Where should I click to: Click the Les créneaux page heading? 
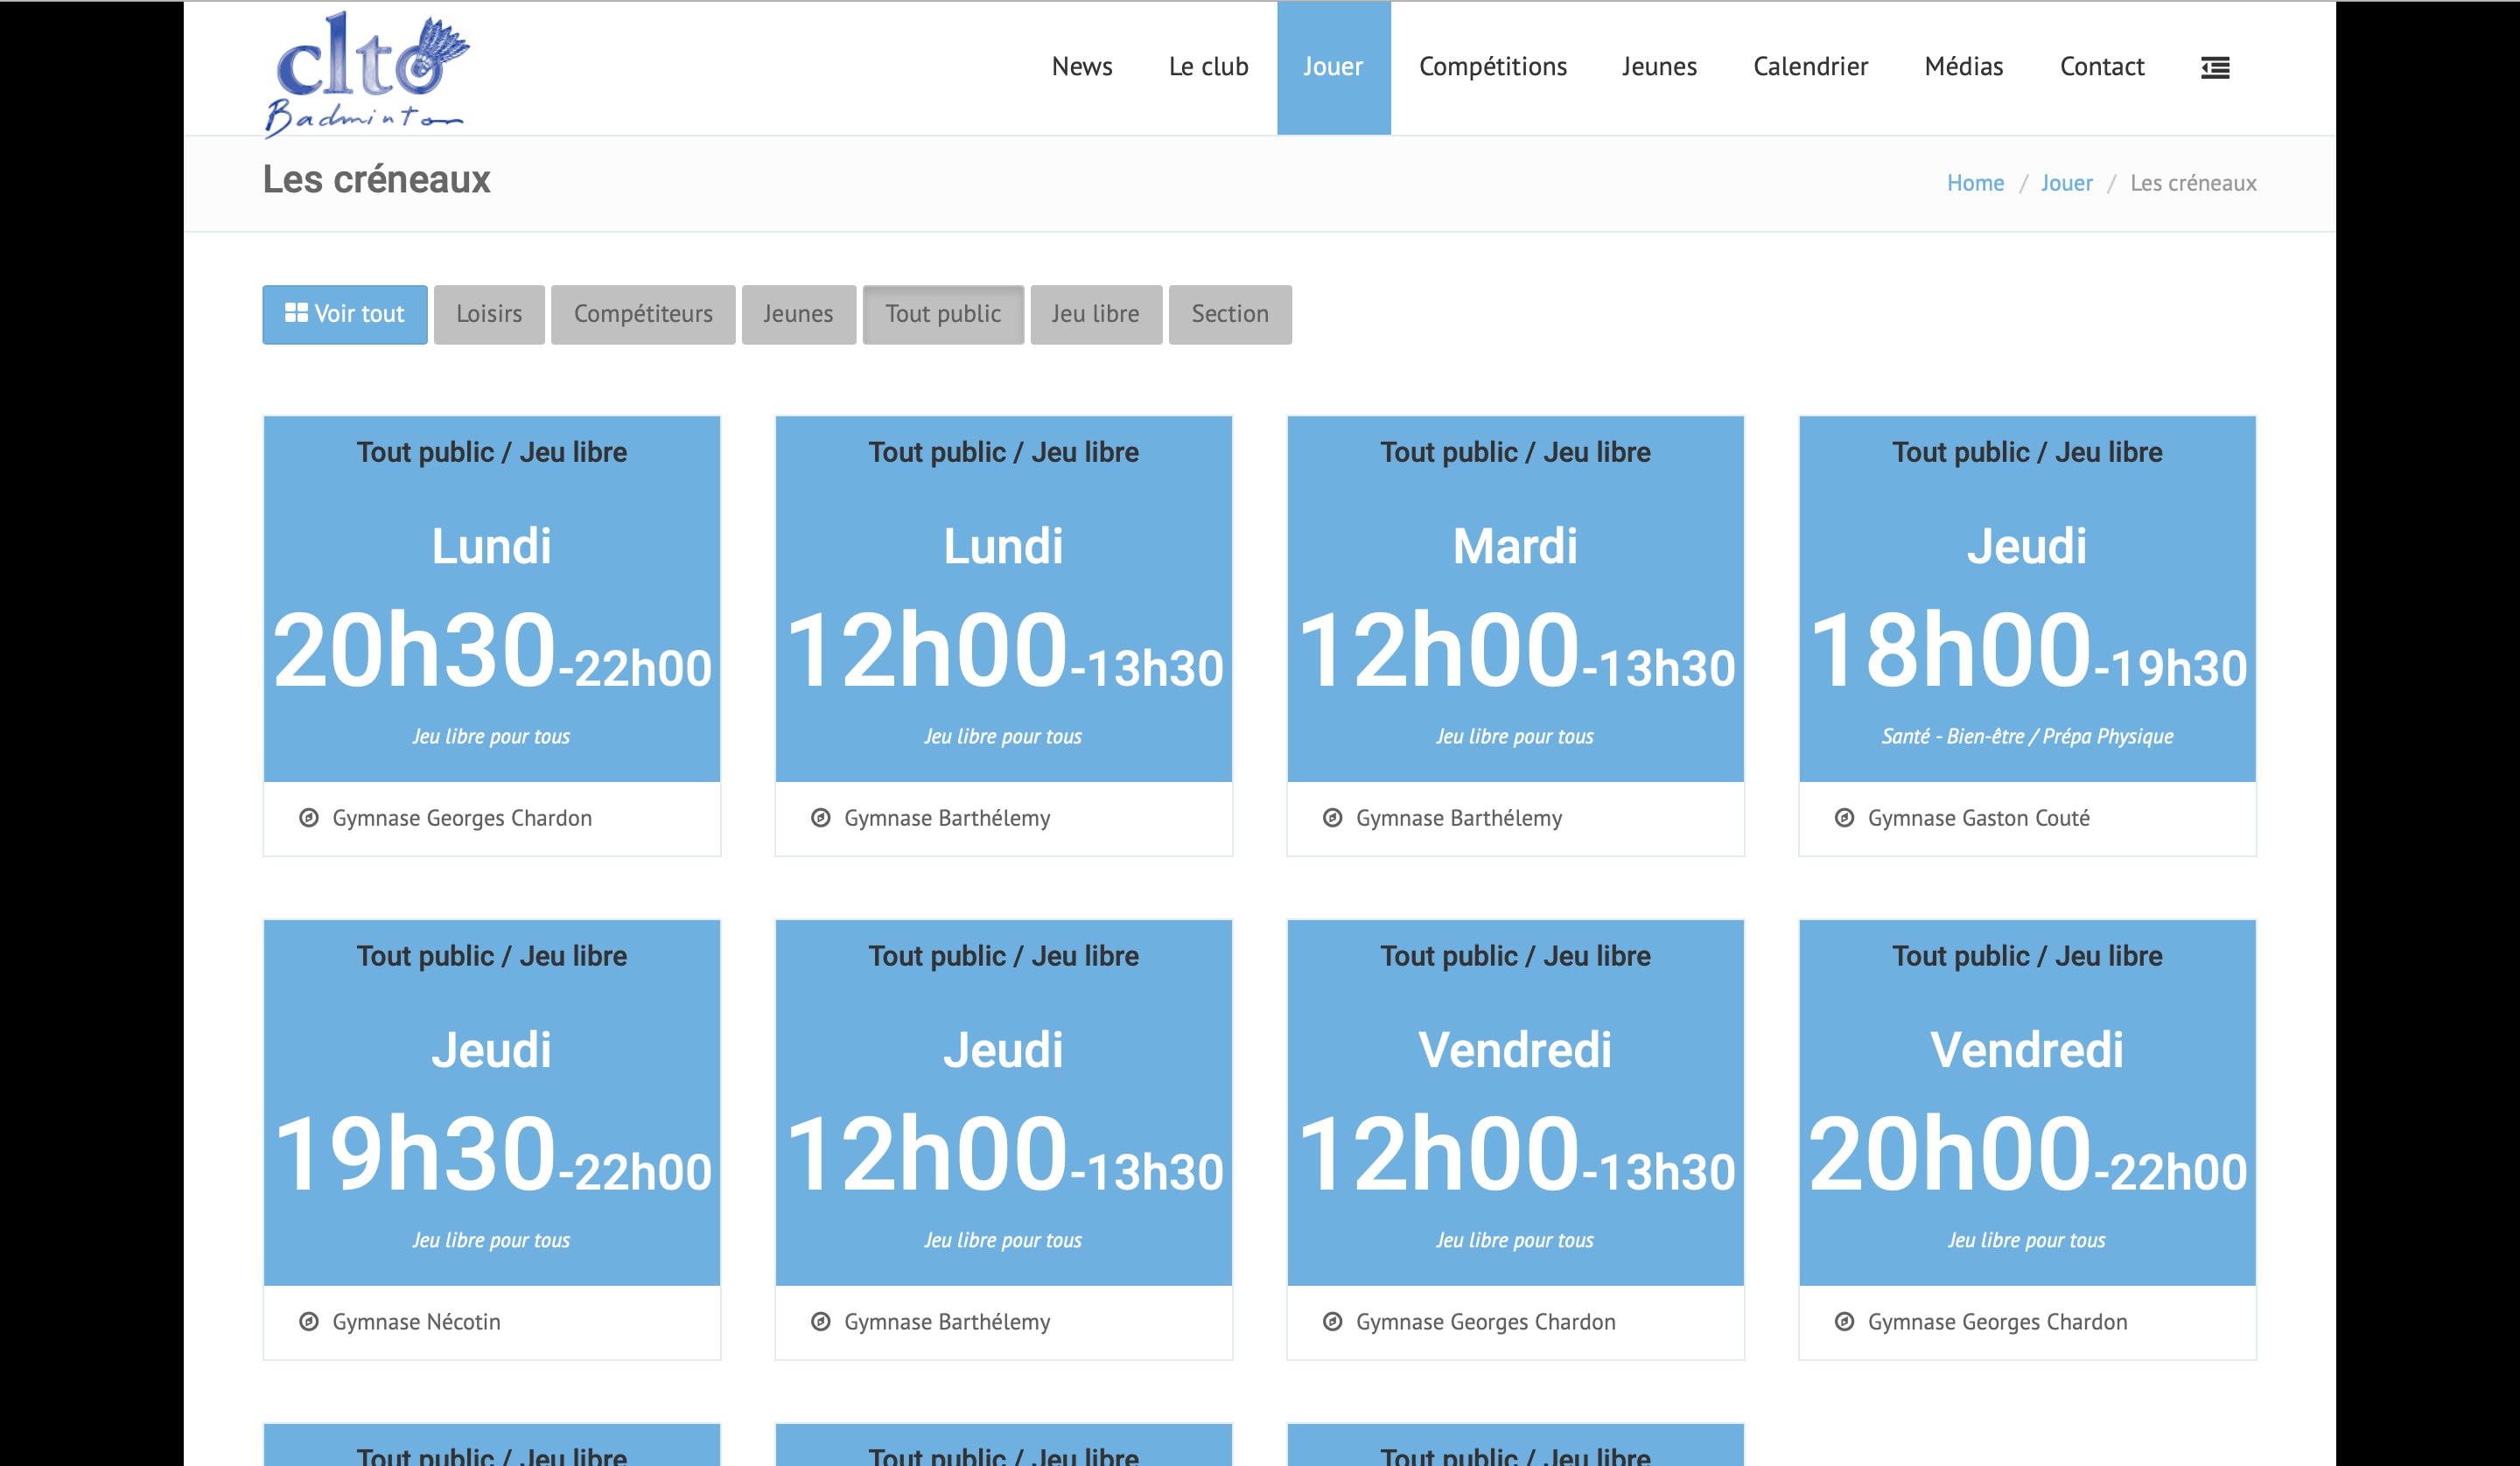377,180
